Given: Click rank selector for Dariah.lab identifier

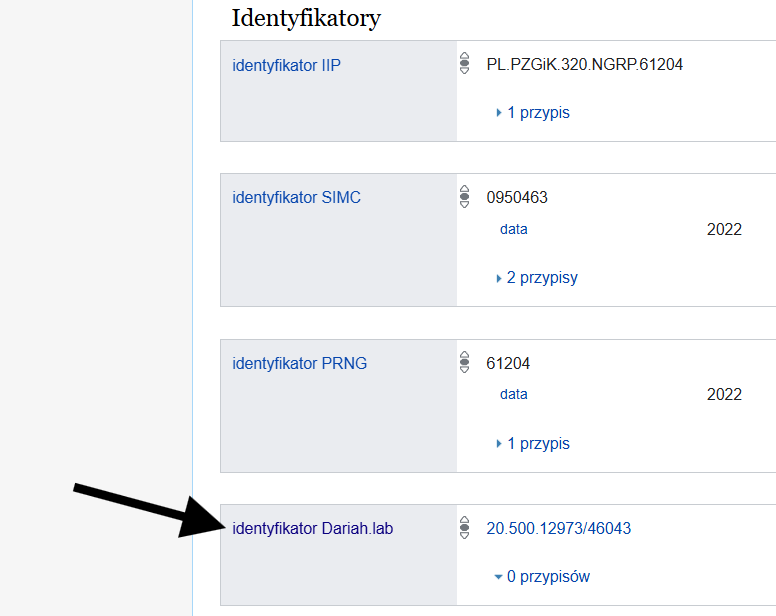Looking at the screenshot, I should pyautogui.click(x=464, y=528).
